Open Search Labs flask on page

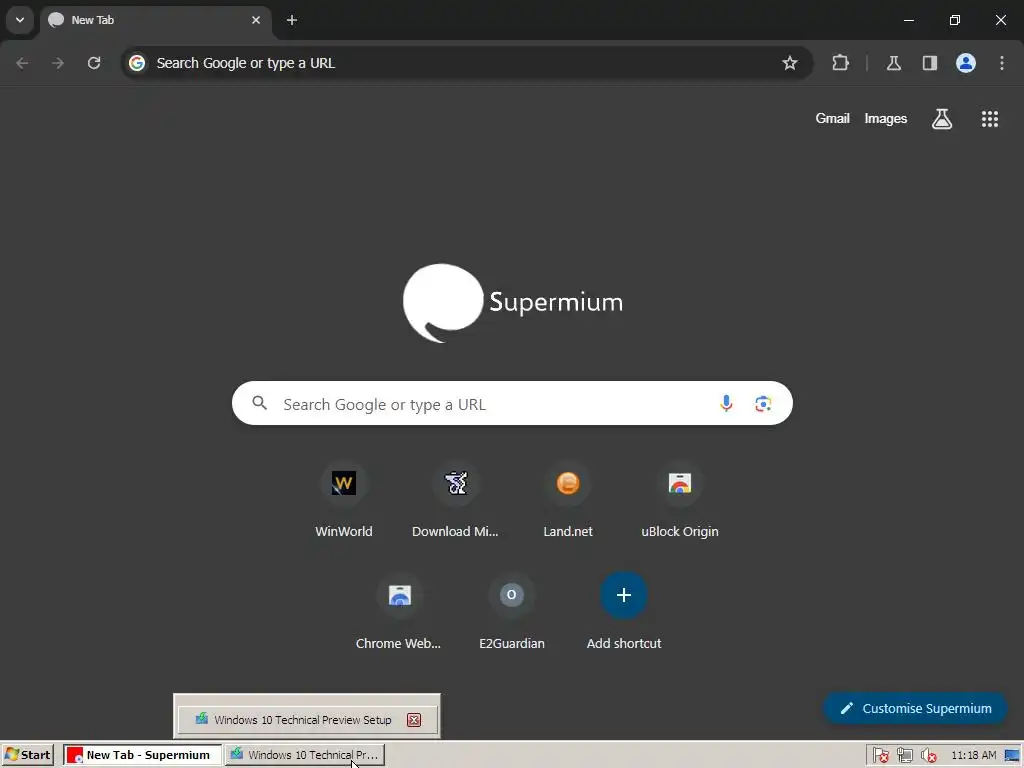point(942,119)
